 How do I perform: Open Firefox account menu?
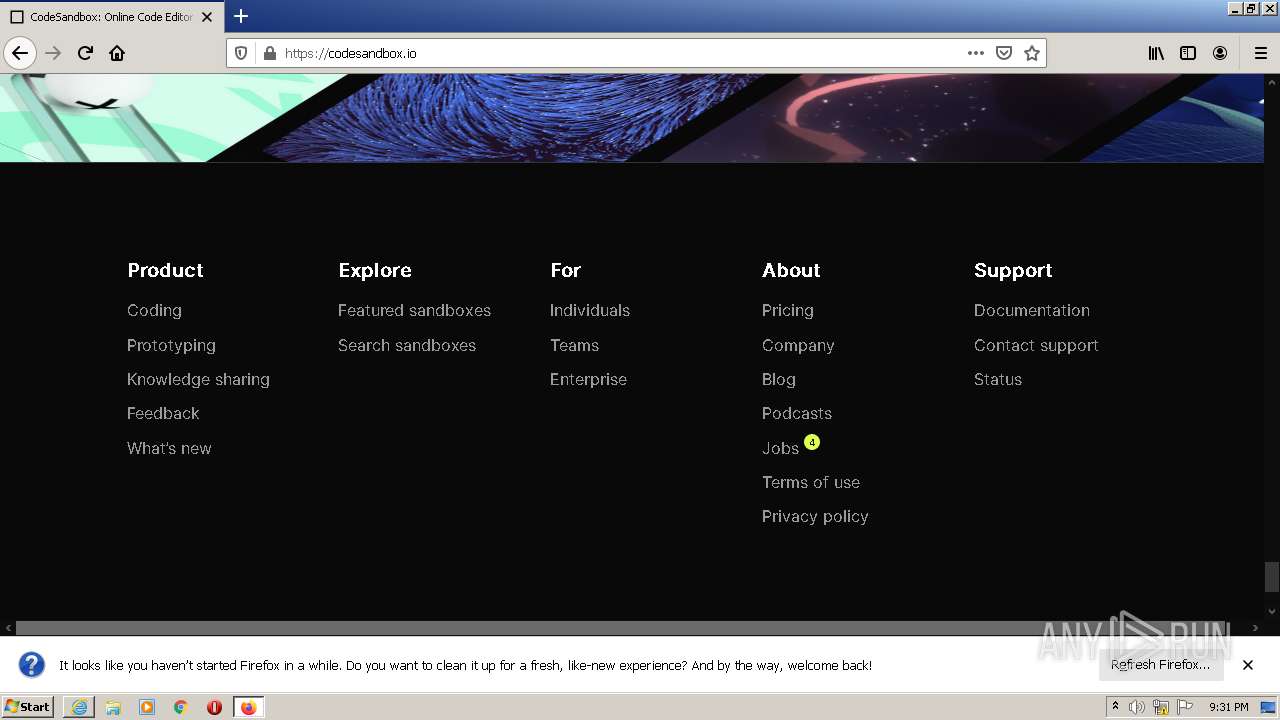pos(1220,53)
